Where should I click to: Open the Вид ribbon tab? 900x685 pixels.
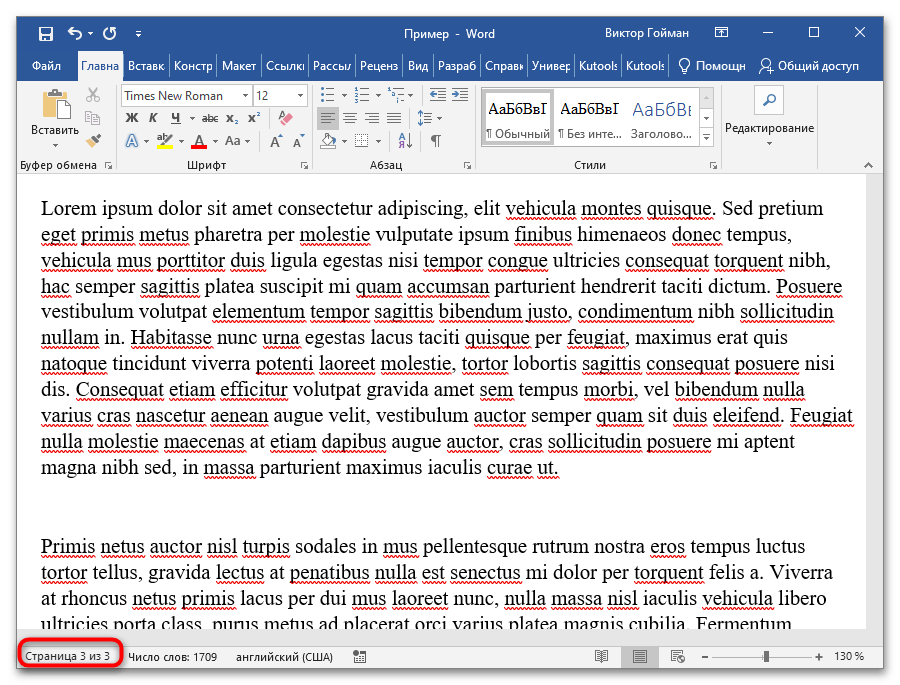[418, 66]
